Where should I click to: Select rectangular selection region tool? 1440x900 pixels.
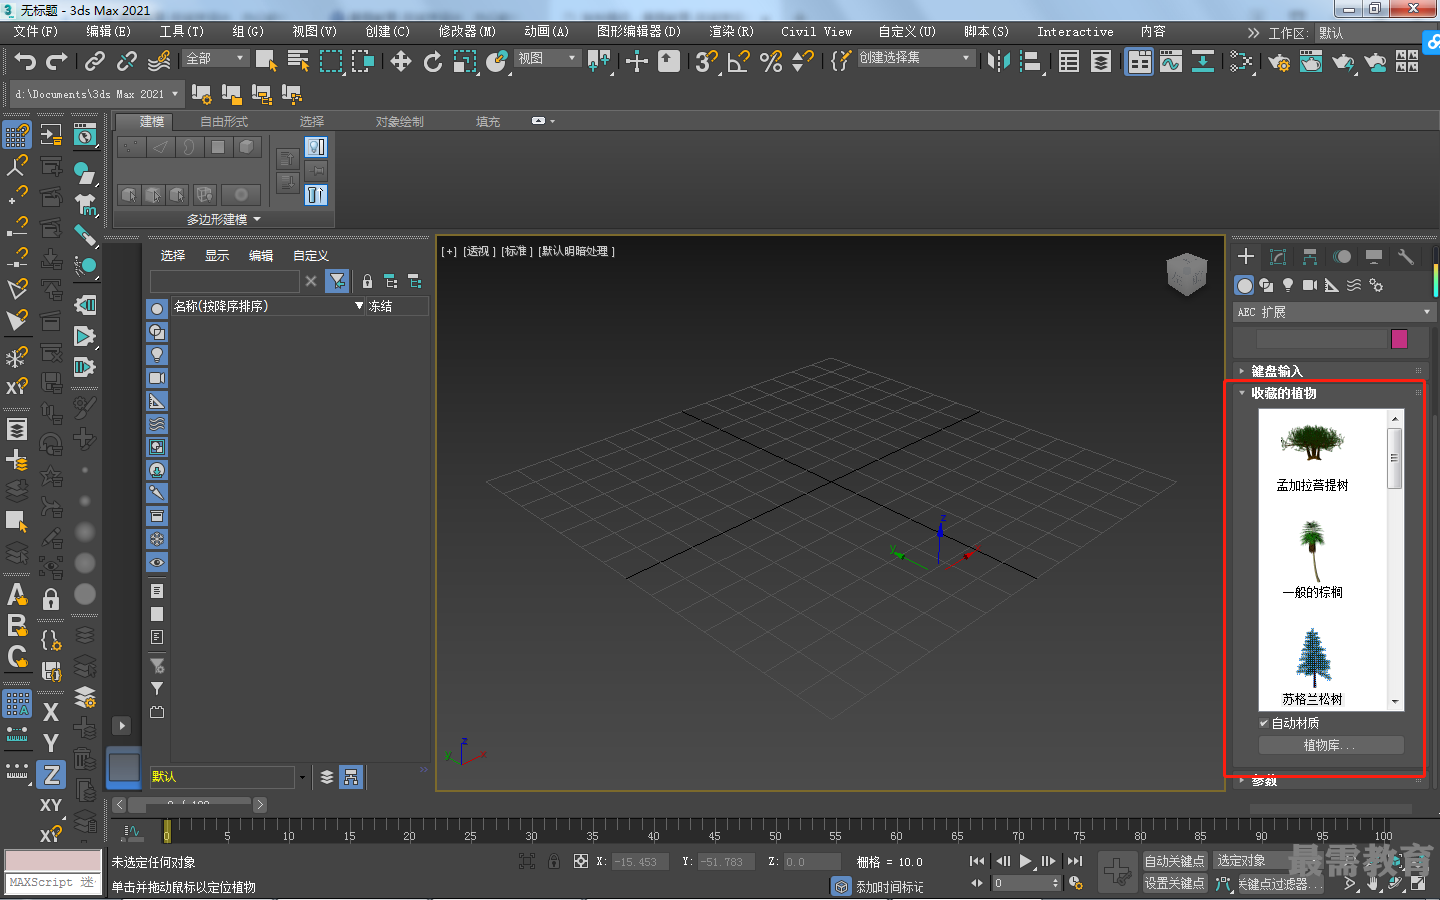click(330, 62)
